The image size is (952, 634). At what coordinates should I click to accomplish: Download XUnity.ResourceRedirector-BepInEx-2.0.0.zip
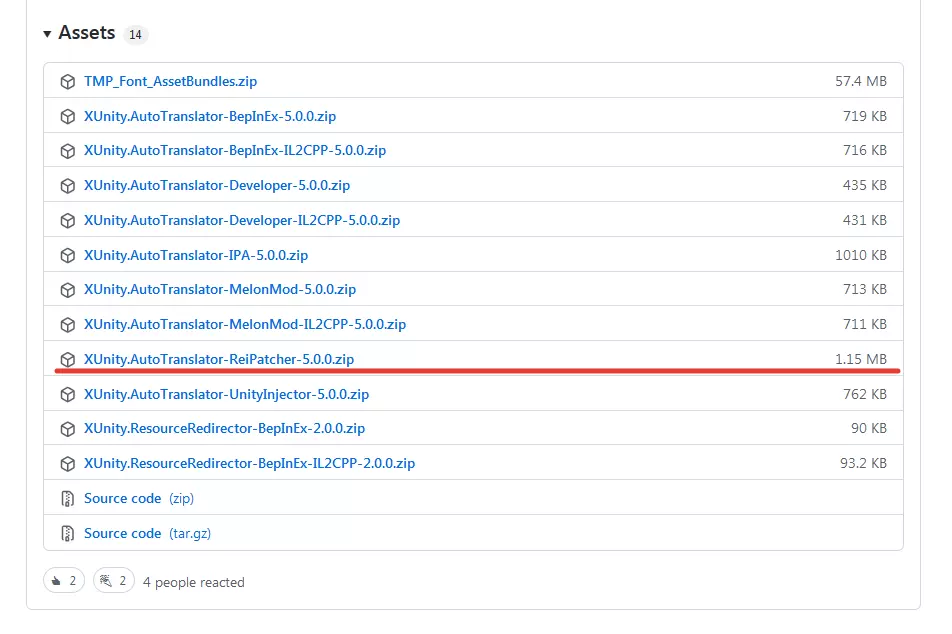click(224, 428)
